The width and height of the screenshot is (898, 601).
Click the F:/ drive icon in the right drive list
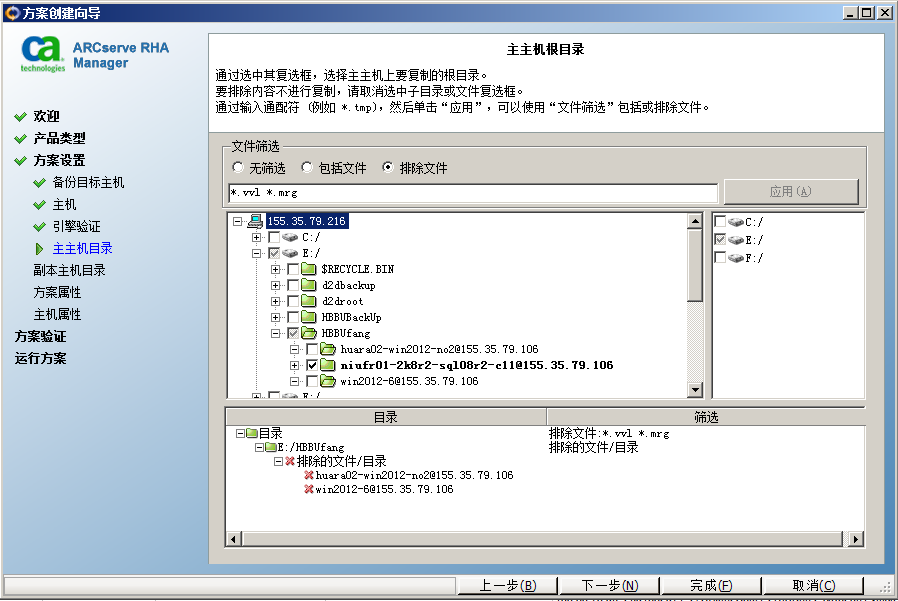click(736, 258)
